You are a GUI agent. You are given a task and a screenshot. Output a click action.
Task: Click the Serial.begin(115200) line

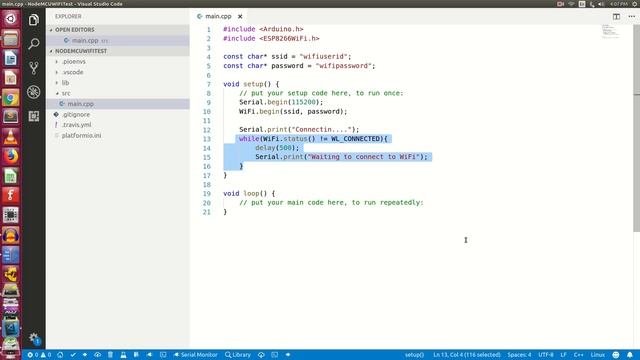281,102
